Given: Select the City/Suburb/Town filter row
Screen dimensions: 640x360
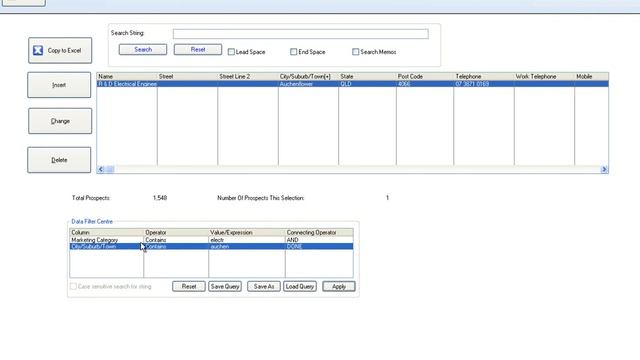Looking at the screenshot, I should [211, 247].
